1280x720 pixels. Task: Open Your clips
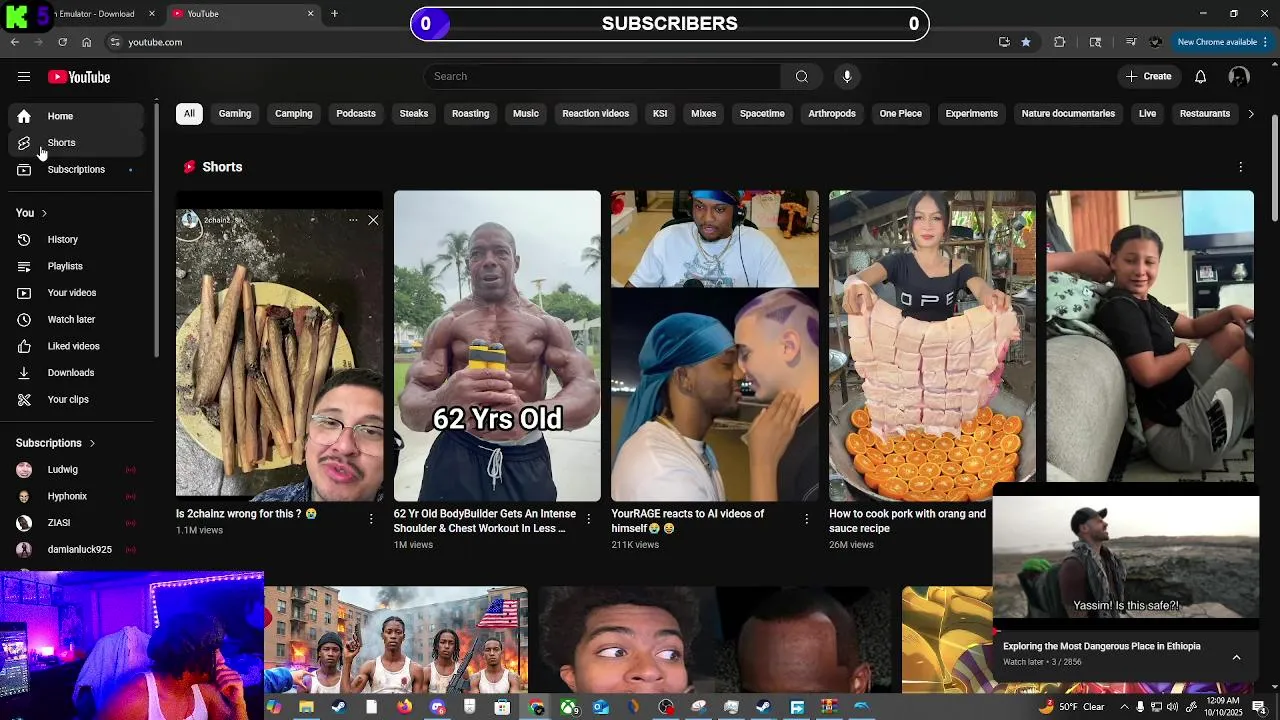[76, 400]
